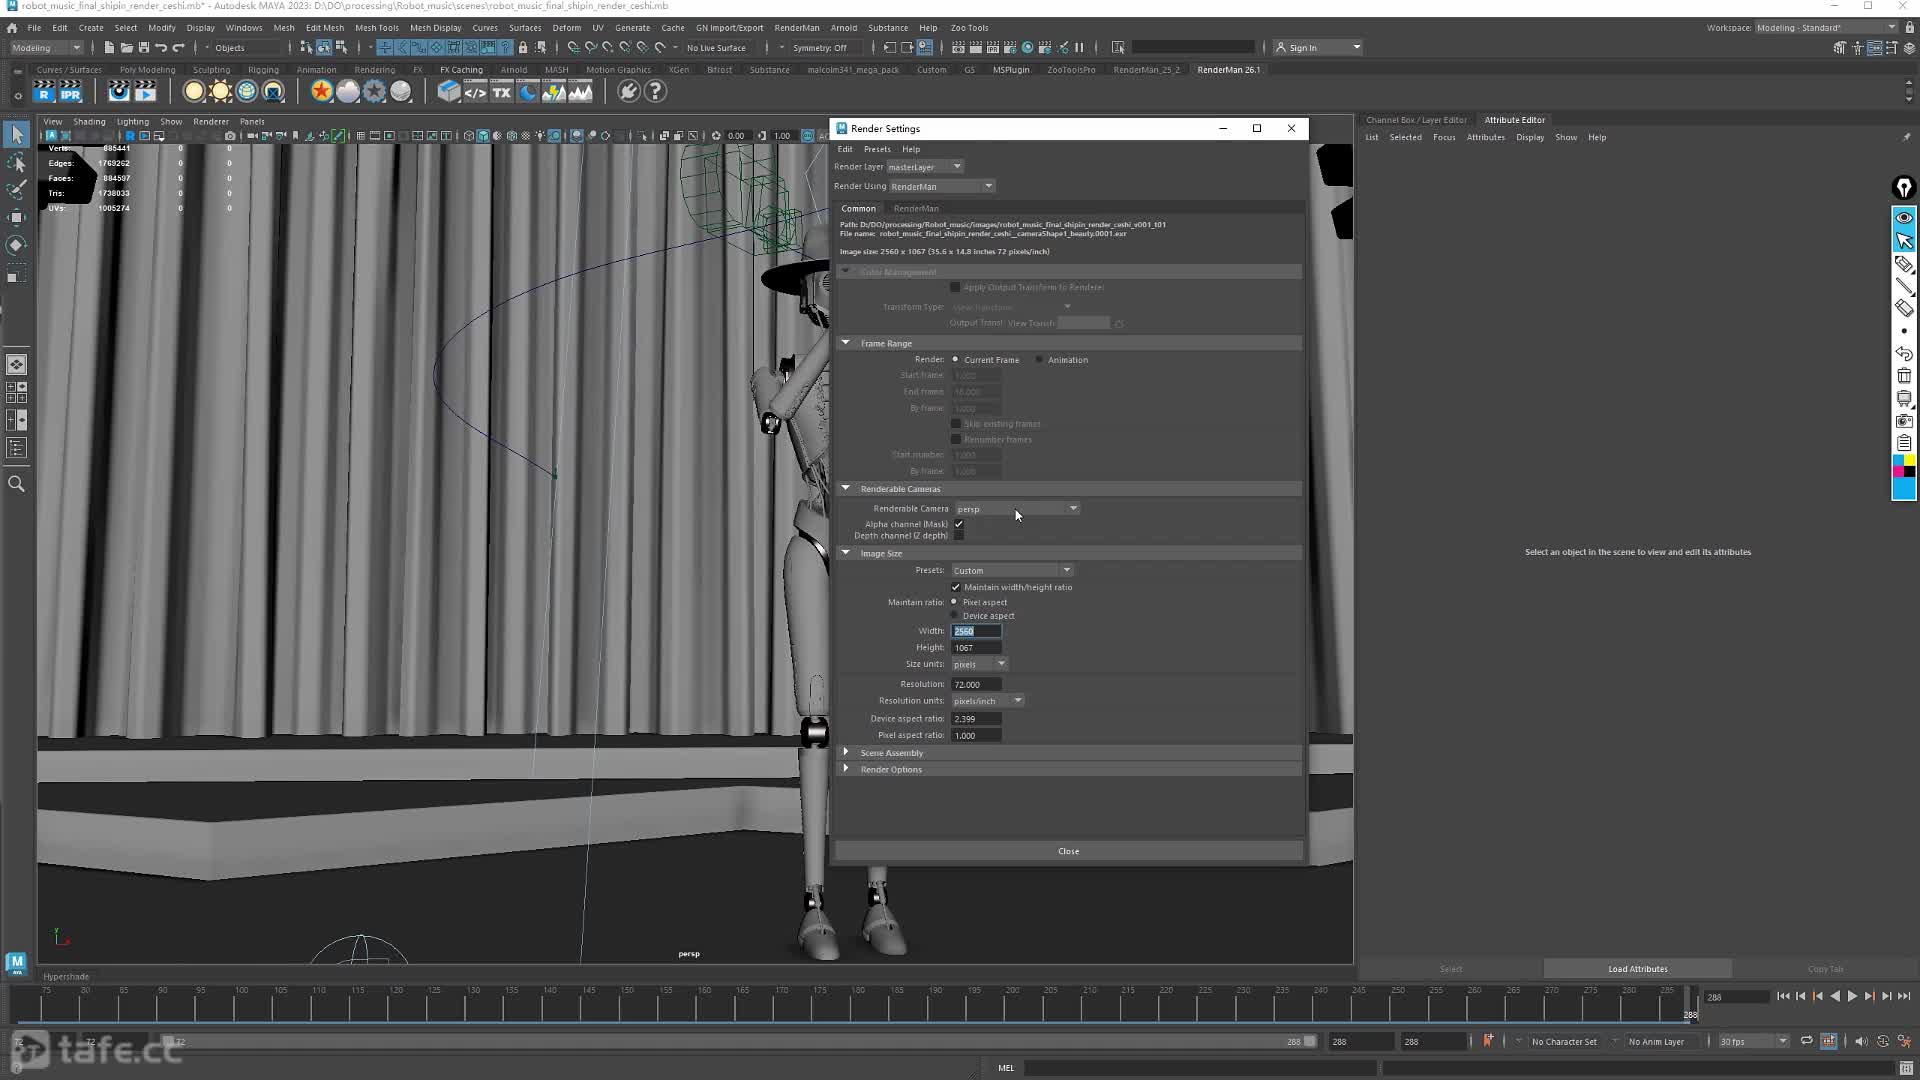
Task: Choose the Lasso select tool
Action: (x=16, y=162)
